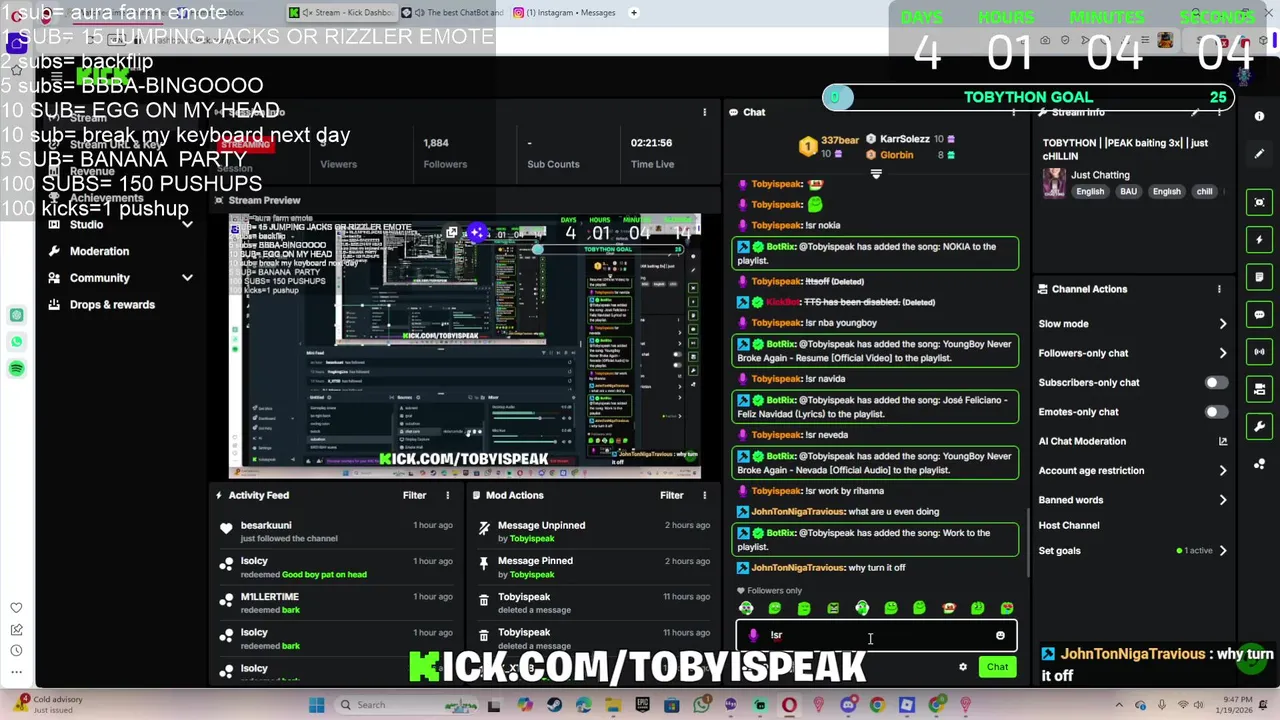Click the info icon in right sidebar
The height and width of the screenshot is (720, 1280).
(1259, 116)
